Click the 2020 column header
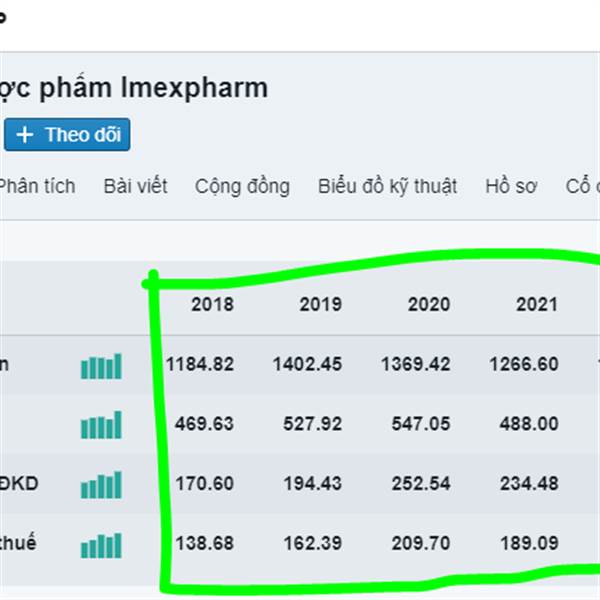600x600 pixels. (428, 305)
